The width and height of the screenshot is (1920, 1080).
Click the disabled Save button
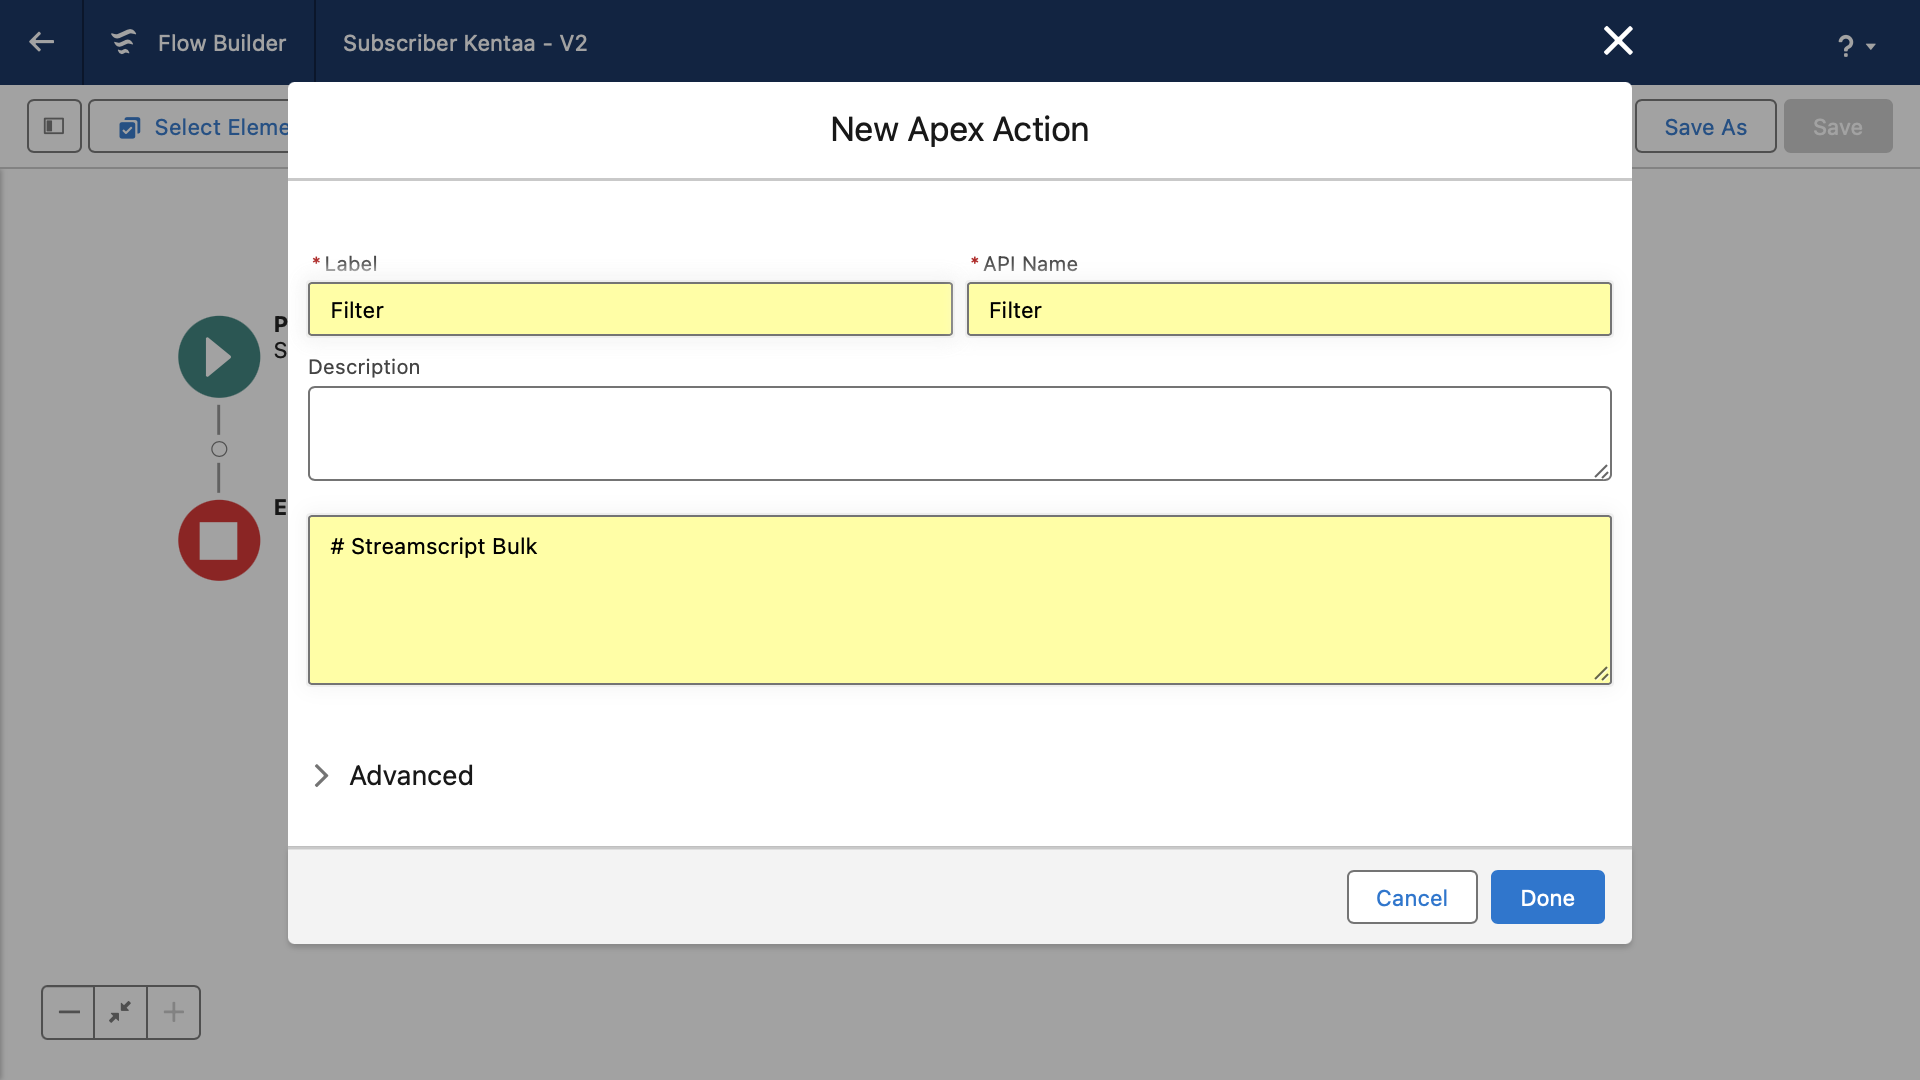pyautogui.click(x=1837, y=126)
